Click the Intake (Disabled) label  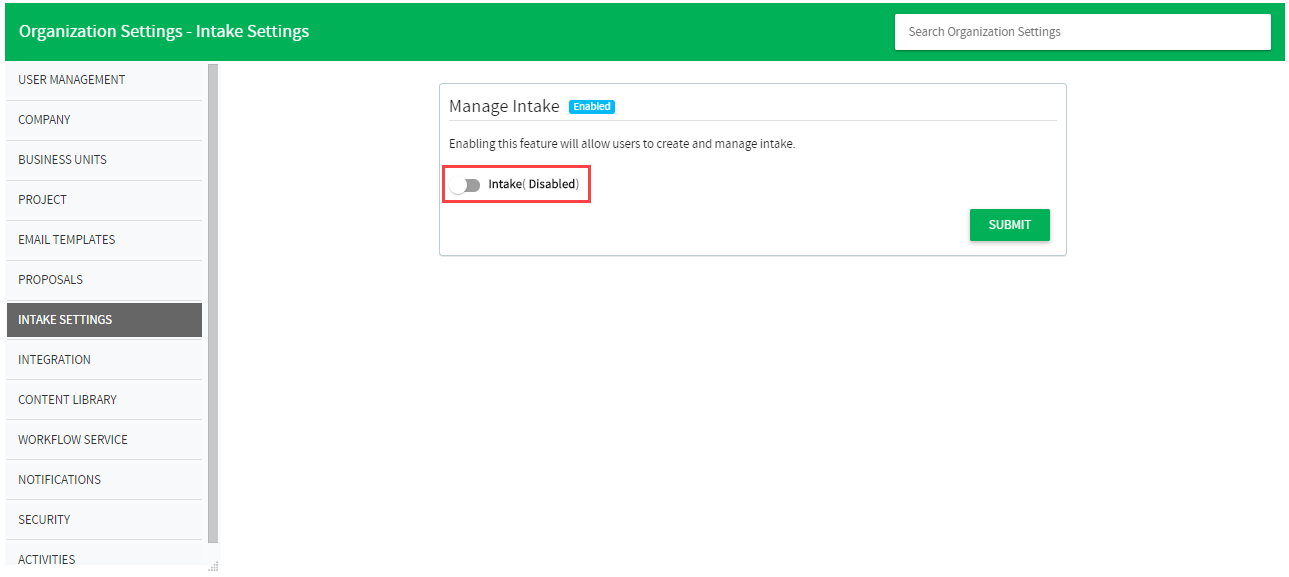point(534,185)
